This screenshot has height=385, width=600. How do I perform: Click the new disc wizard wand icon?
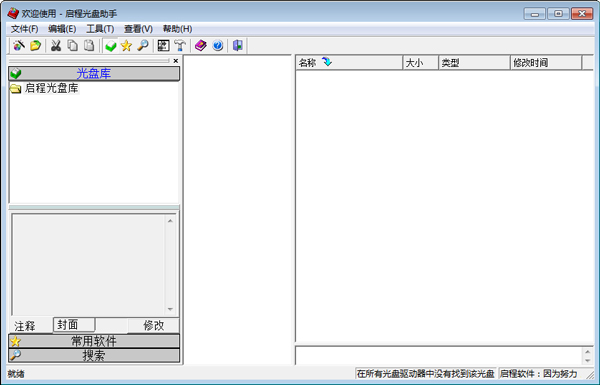tap(19, 46)
